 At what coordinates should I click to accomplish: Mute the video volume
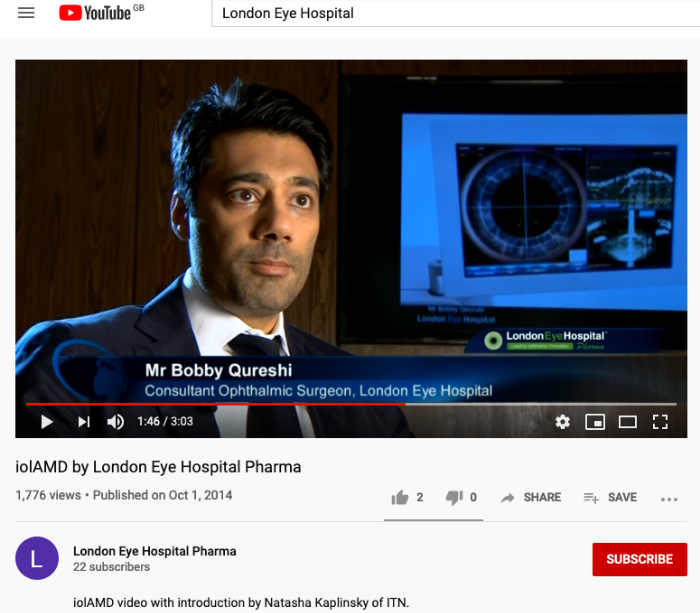point(116,422)
